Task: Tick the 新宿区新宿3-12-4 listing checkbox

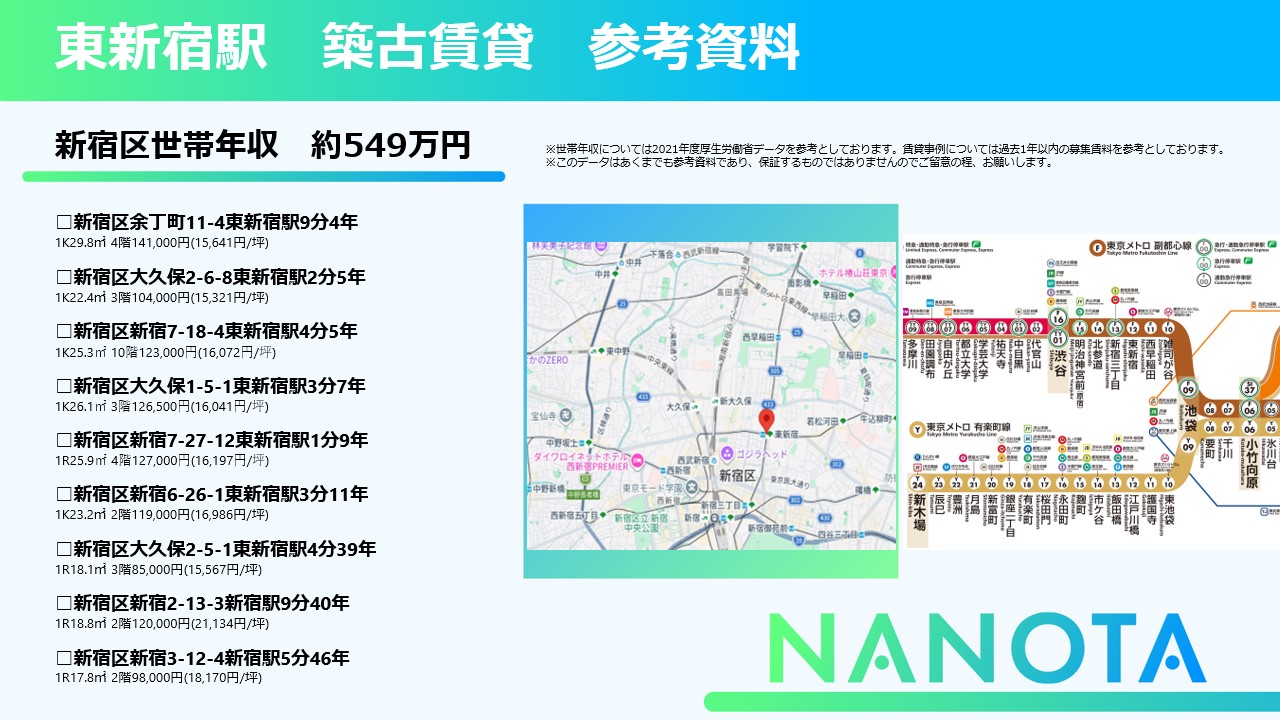Action: click(x=64, y=658)
